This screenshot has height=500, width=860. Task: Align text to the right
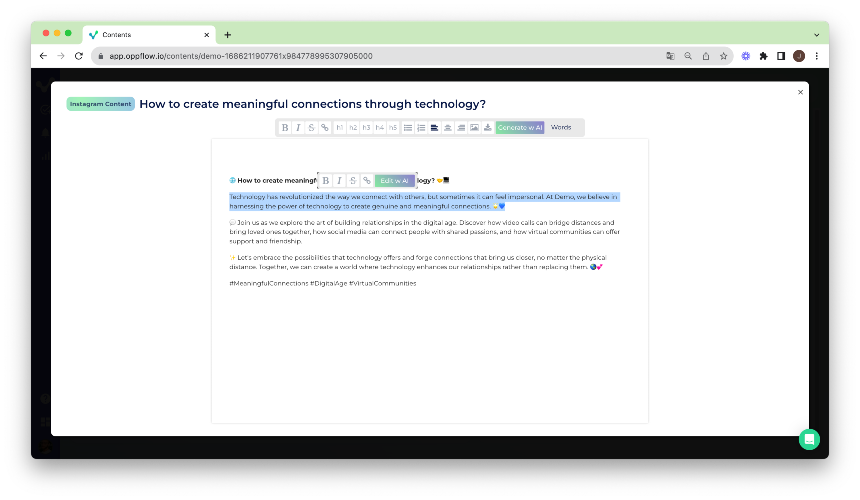pos(461,128)
